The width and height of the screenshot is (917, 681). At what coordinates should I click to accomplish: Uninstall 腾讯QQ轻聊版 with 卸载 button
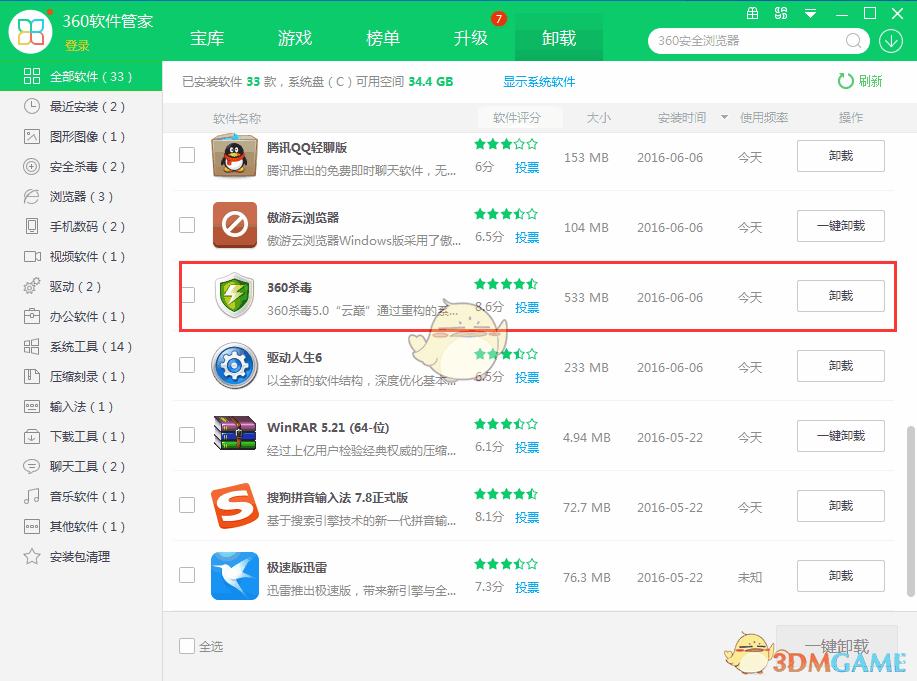pos(840,156)
